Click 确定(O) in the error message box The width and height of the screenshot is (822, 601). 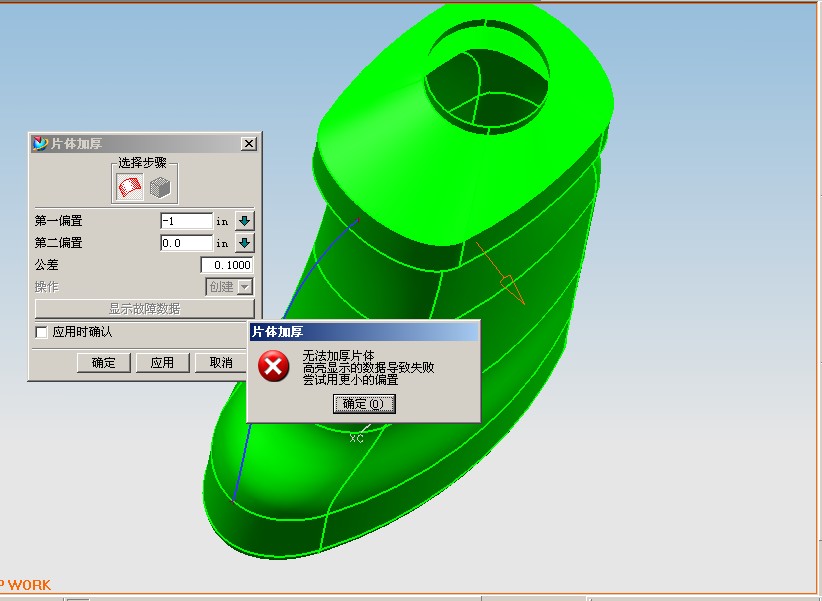click(x=364, y=404)
